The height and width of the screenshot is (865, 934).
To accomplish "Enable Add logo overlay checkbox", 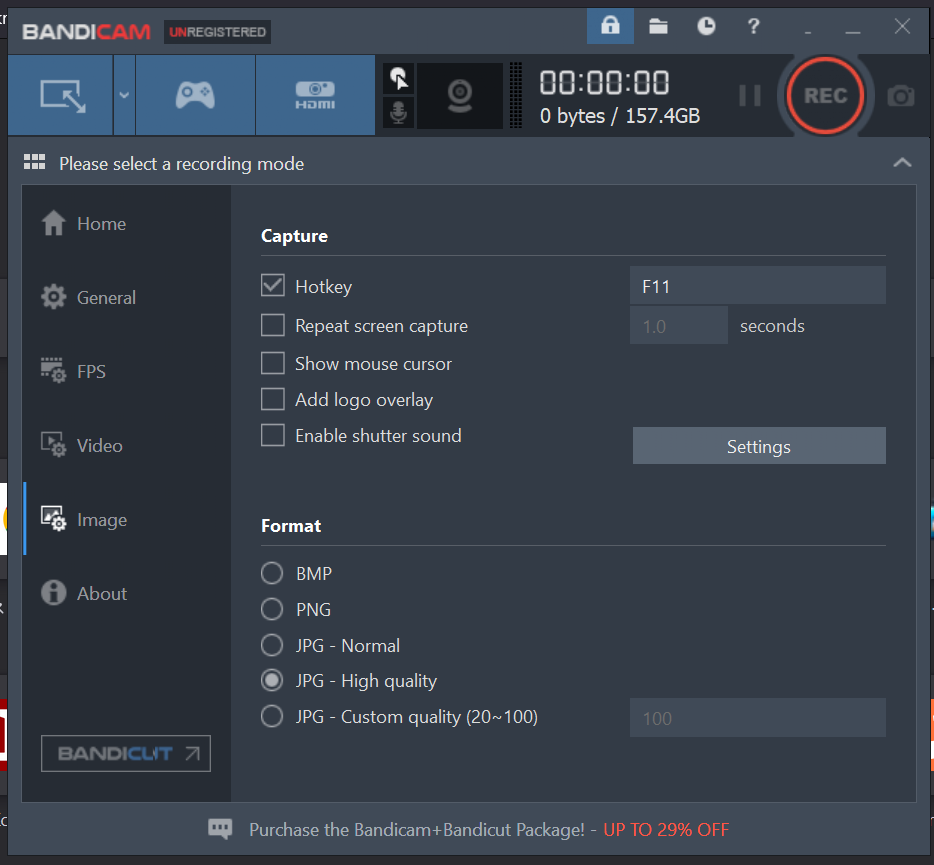I will coord(273,399).
